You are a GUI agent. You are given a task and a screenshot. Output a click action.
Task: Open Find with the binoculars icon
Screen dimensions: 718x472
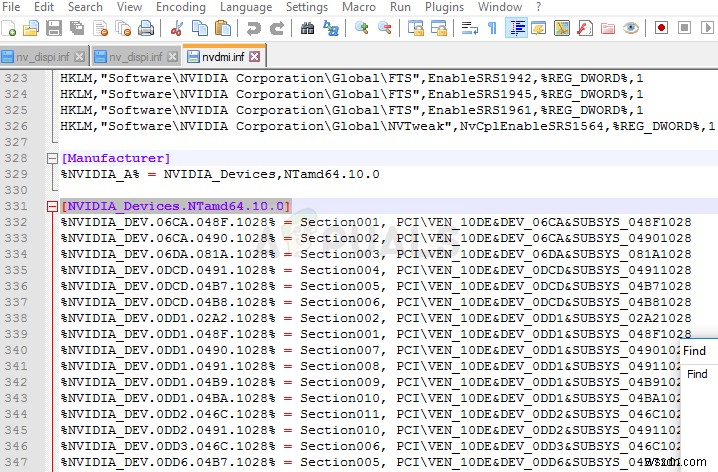[307, 28]
